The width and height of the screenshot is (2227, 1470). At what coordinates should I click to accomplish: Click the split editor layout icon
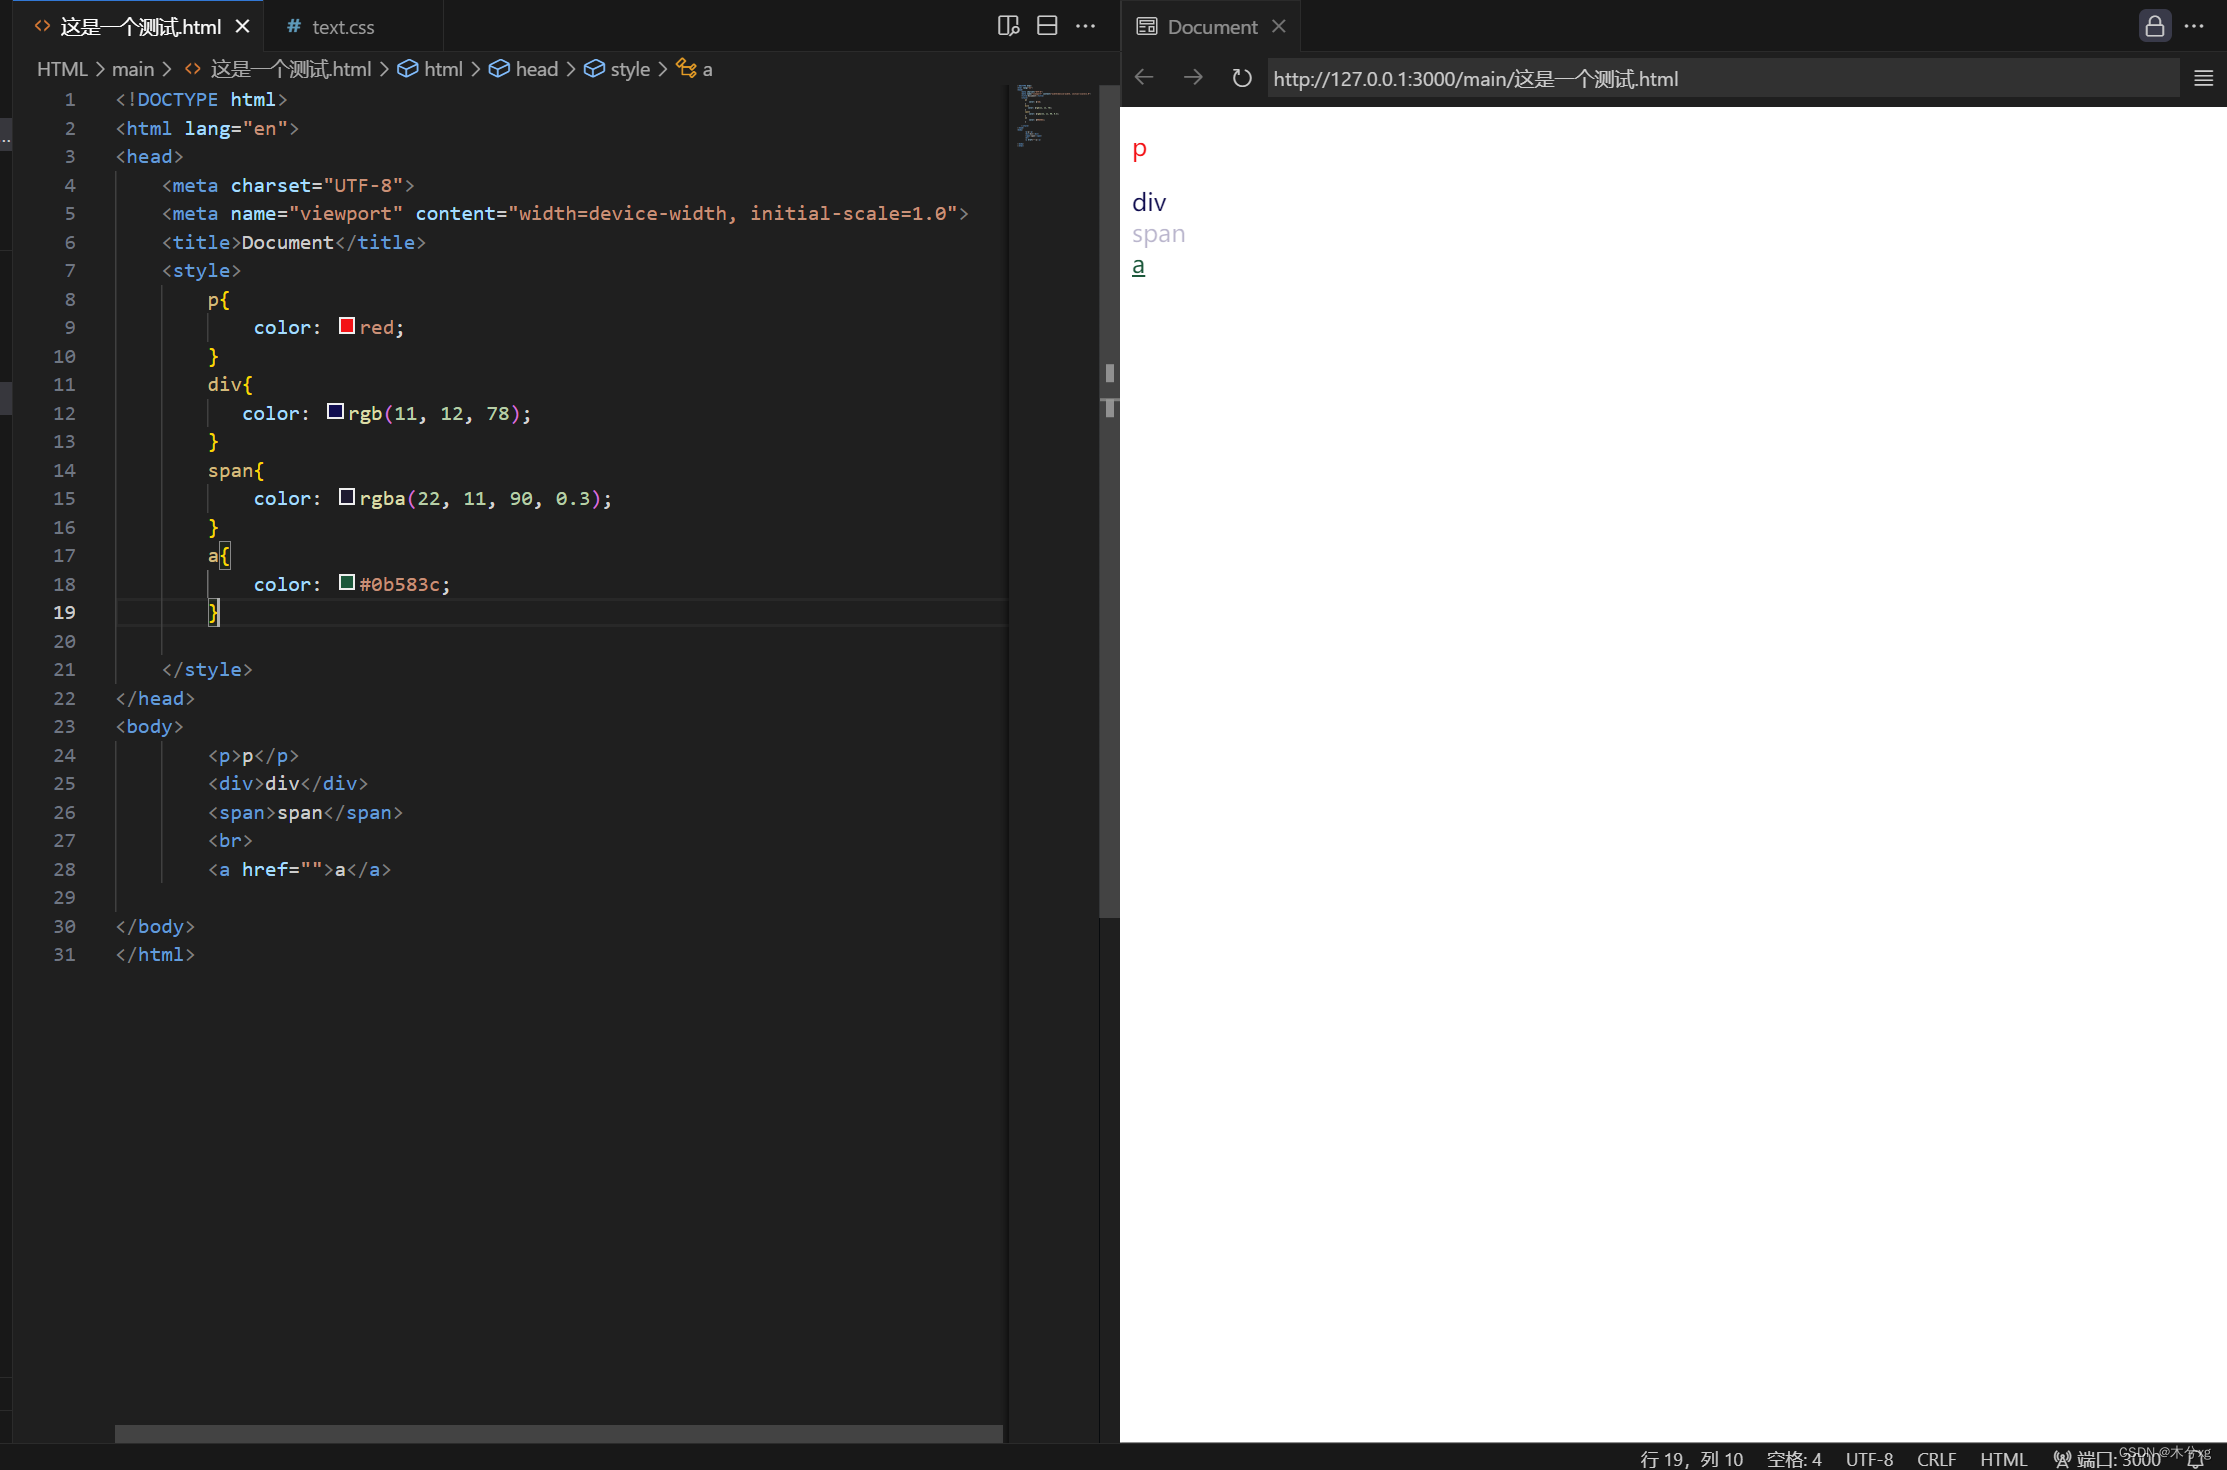point(1047,26)
